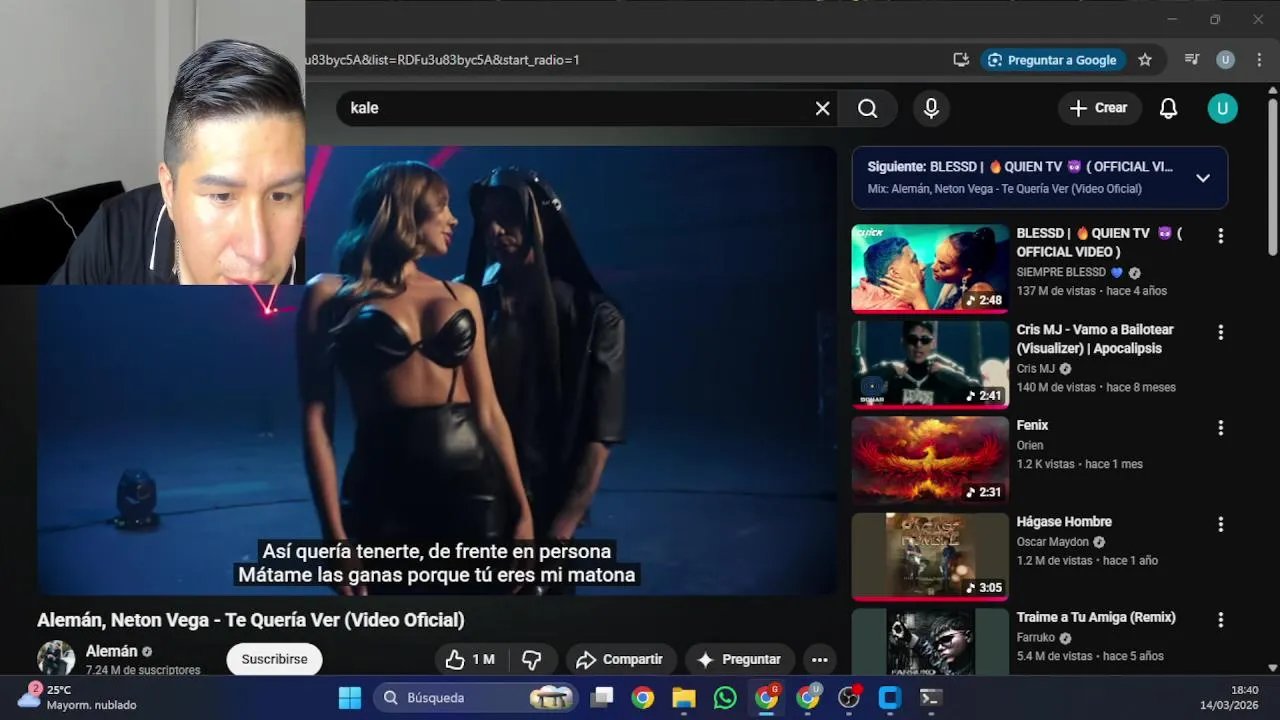Viewport: 1280px width, 720px height.
Task: Open the Farruko channel name
Action: click(x=1036, y=638)
